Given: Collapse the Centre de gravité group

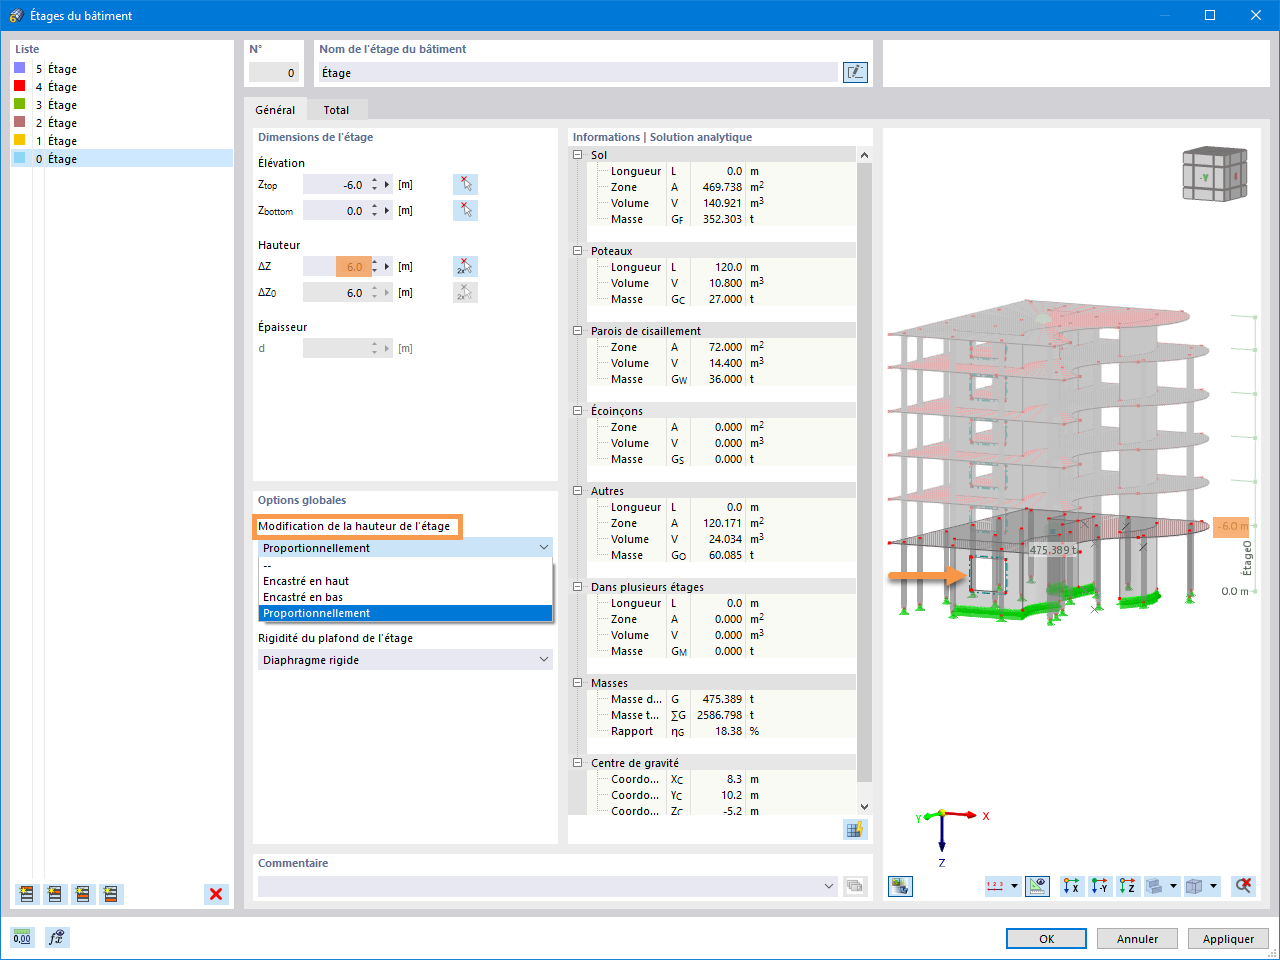Looking at the screenshot, I should click(577, 763).
